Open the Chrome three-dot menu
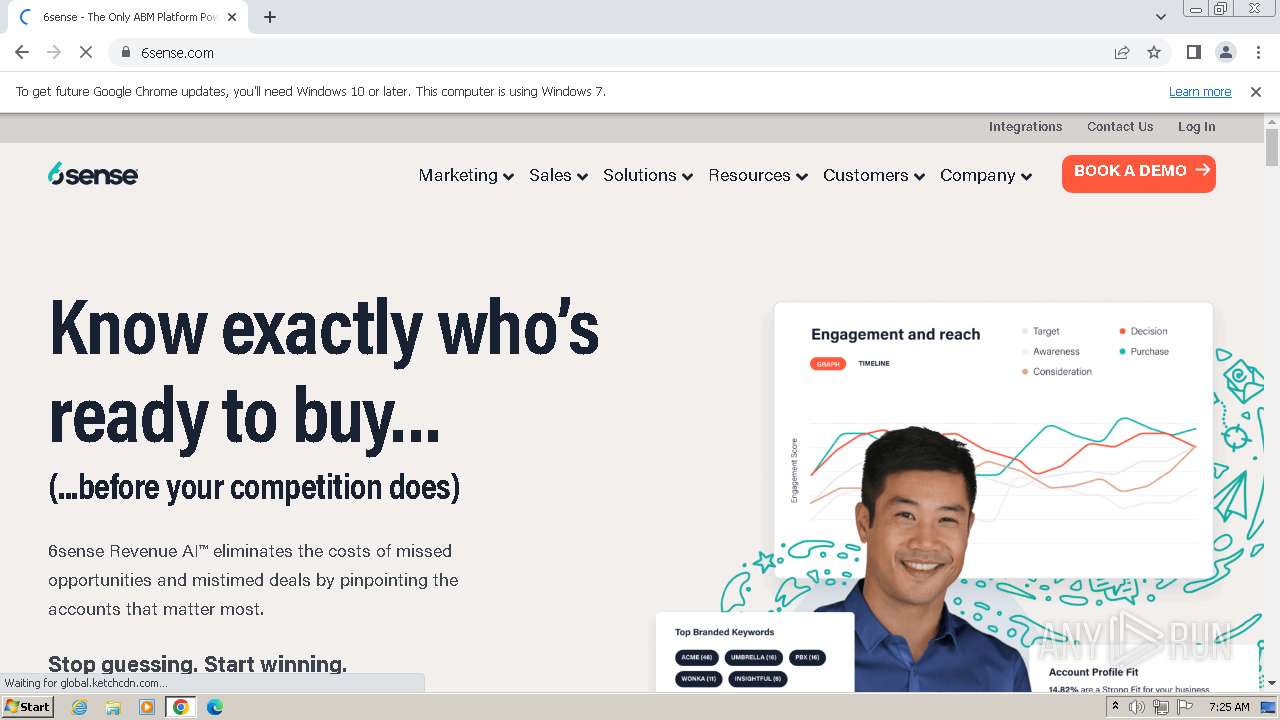The width and height of the screenshot is (1280, 720). [x=1257, y=52]
